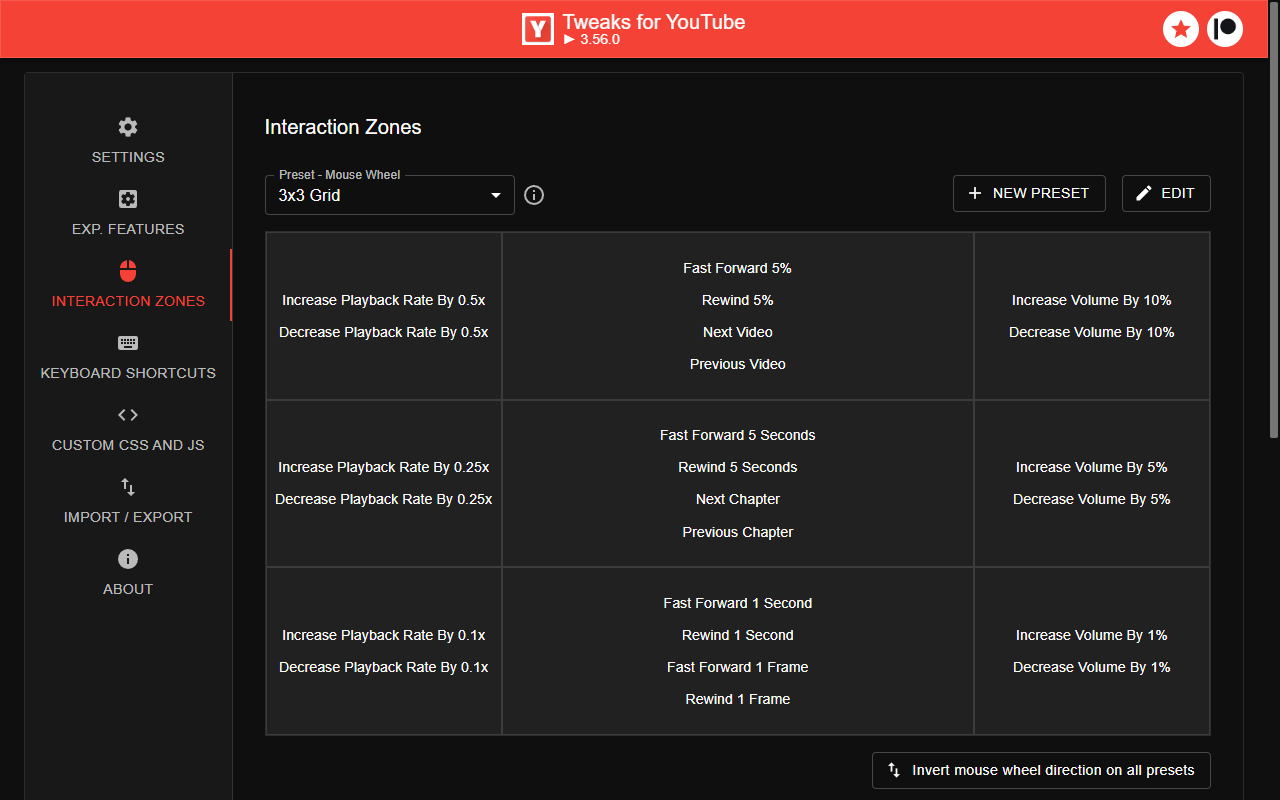The width and height of the screenshot is (1280, 800).
Task: Open the About info icon
Action: (x=127, y=559)
